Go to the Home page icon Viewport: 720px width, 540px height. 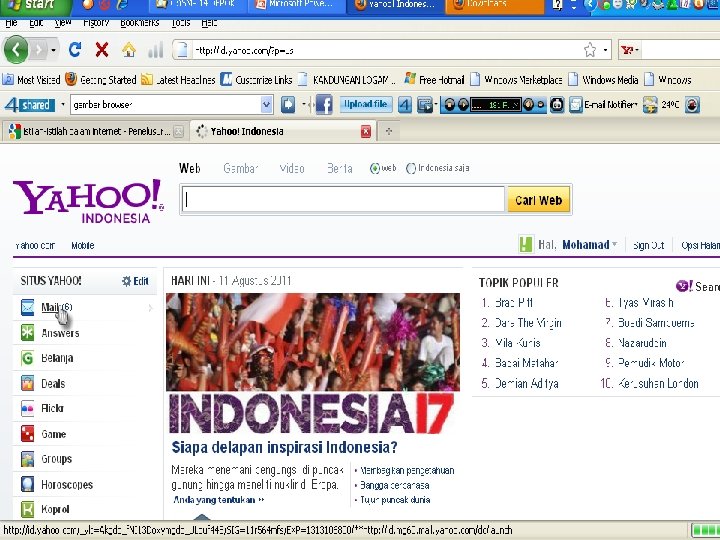(129, 50)
